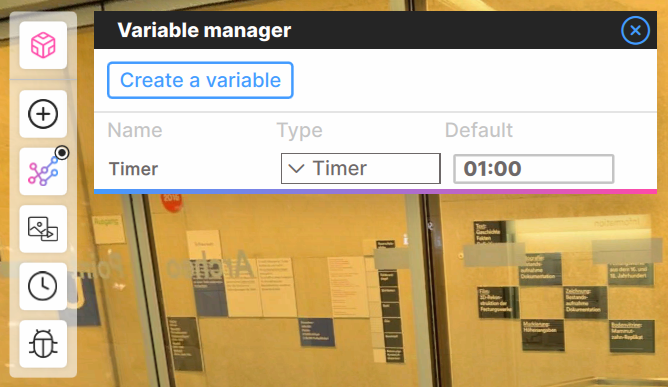Click the Default column header

point(479,130)
